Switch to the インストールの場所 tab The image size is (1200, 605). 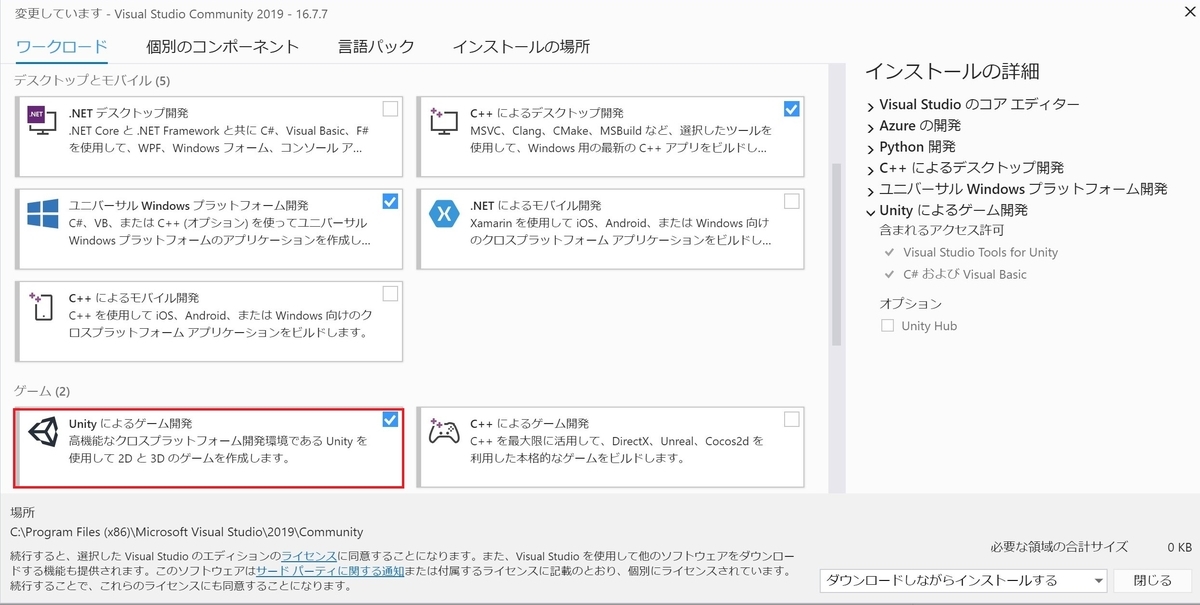521,46
